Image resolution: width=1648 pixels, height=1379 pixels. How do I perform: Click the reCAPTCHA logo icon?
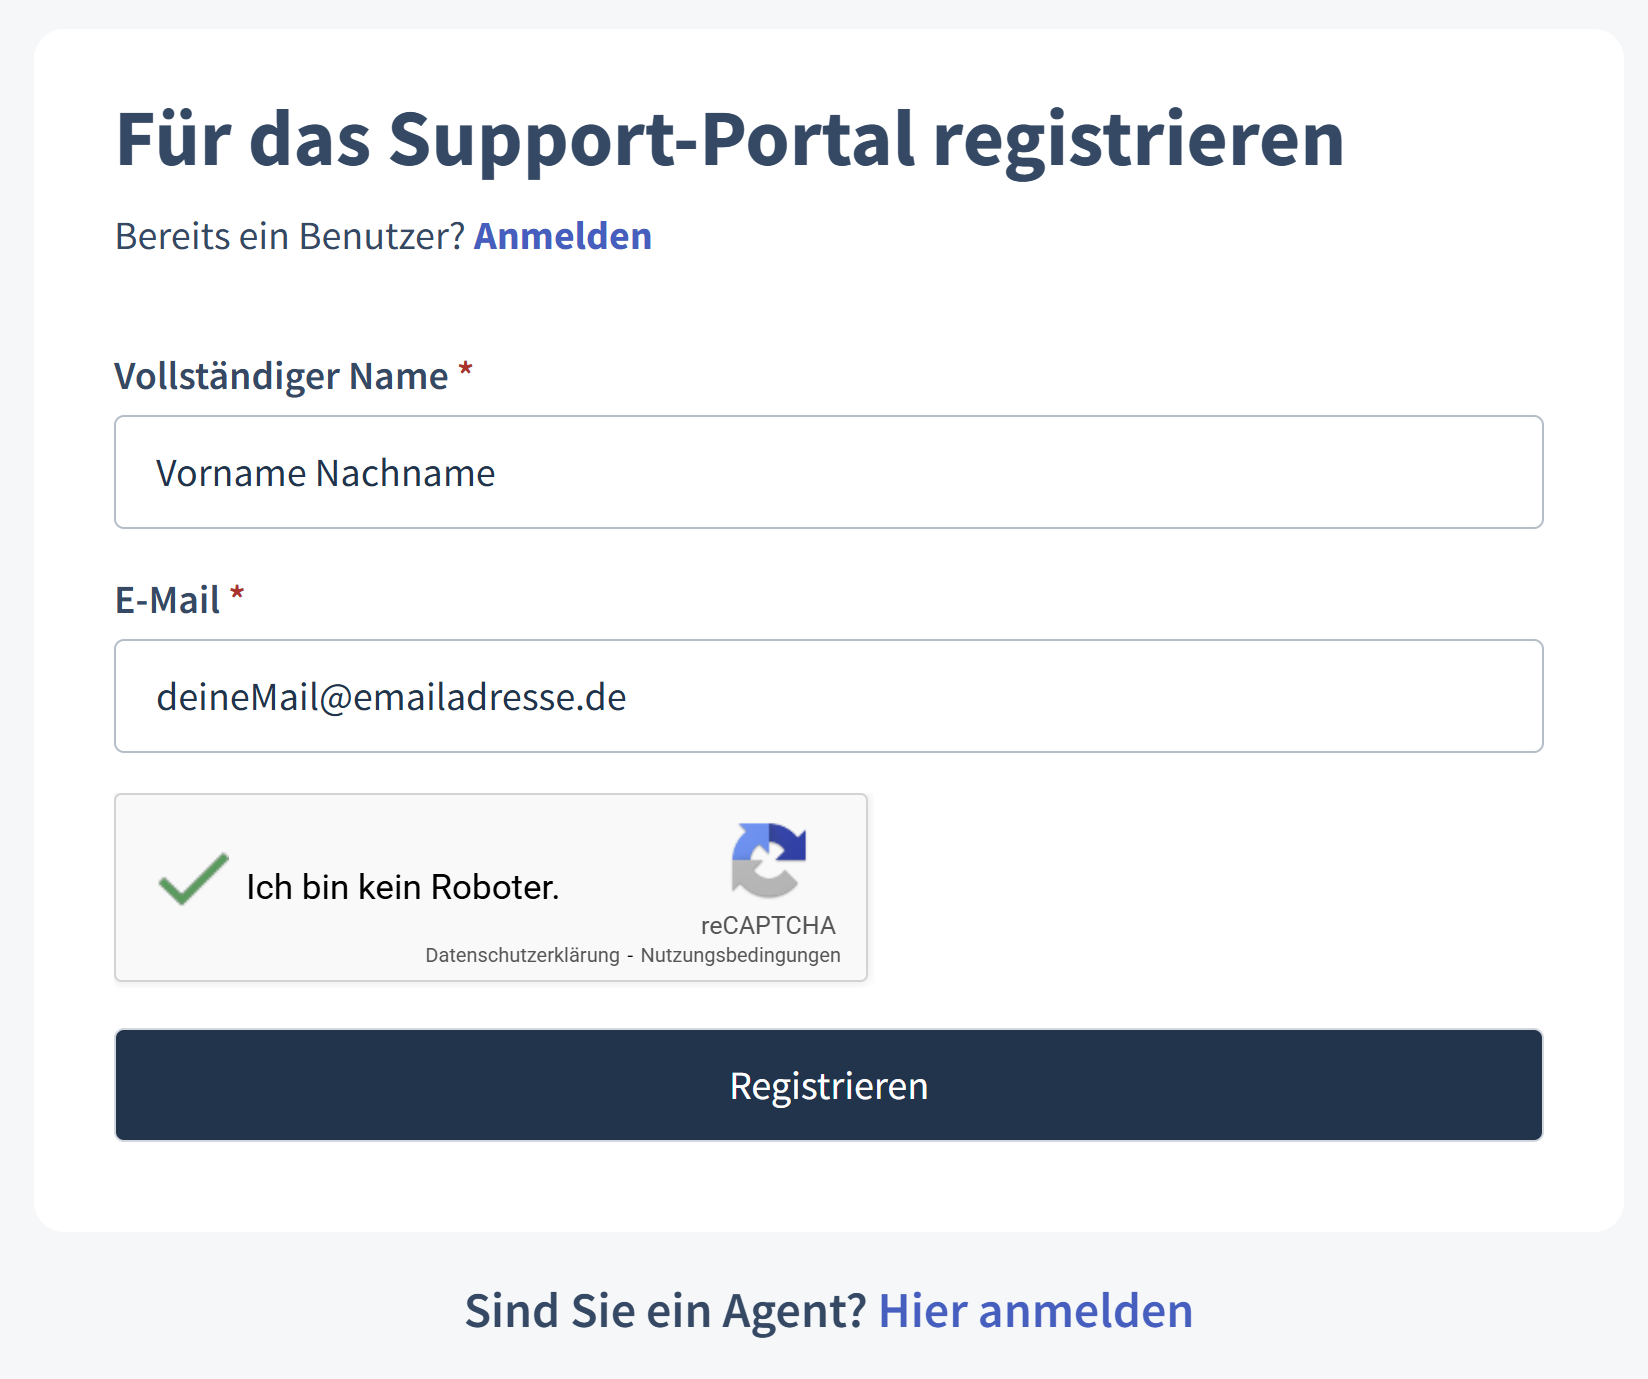(x=768, y=860)
